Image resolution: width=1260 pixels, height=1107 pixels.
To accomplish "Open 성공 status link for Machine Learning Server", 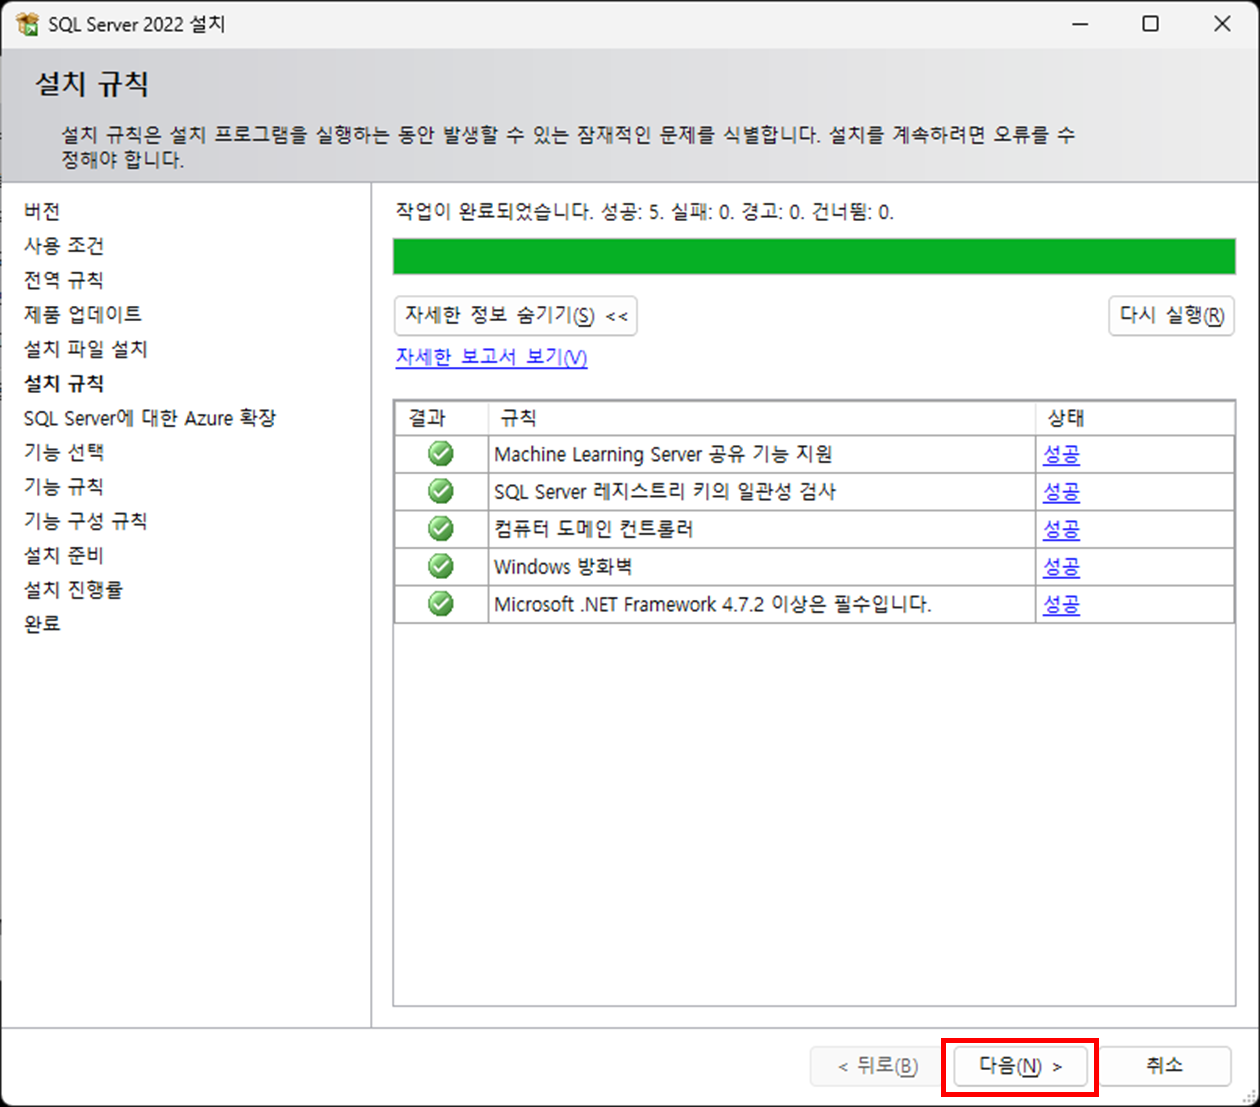I will 1061,454.
